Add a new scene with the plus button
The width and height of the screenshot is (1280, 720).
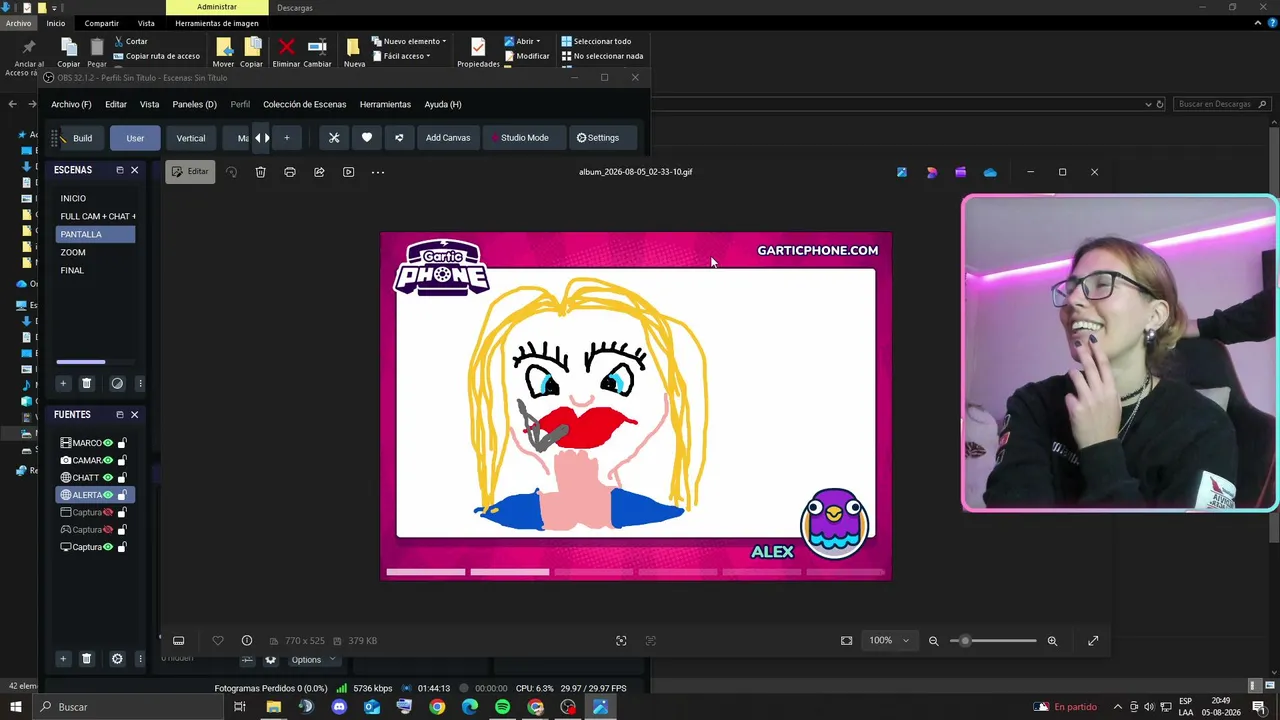(63, 383)
